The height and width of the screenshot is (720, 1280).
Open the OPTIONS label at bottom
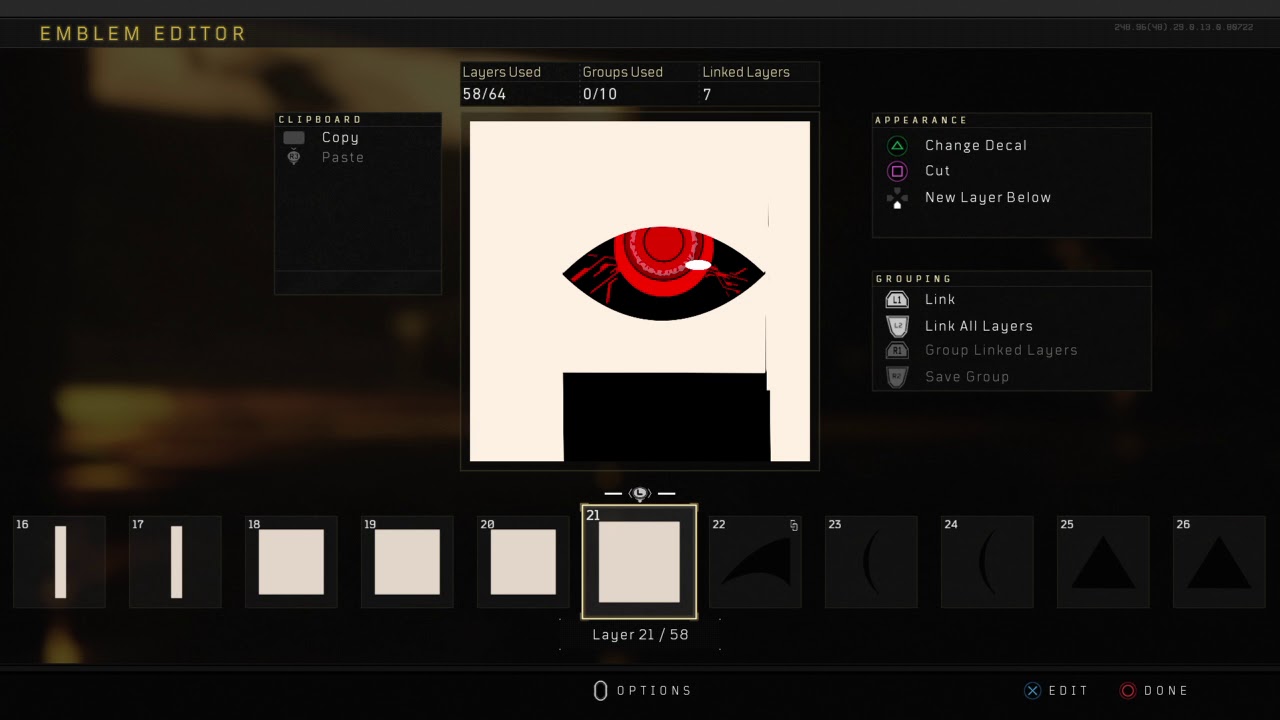654,690
